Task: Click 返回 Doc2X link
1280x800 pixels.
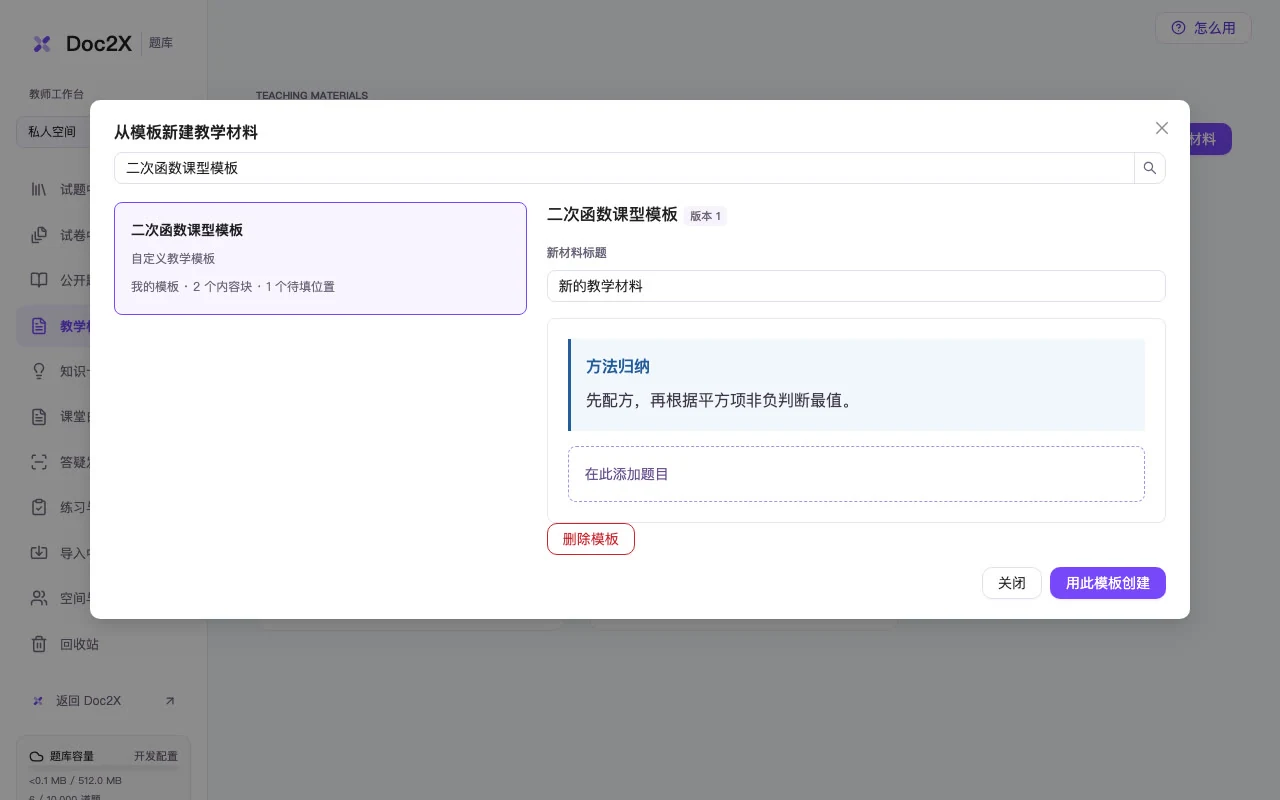Action: pos(88,701)
